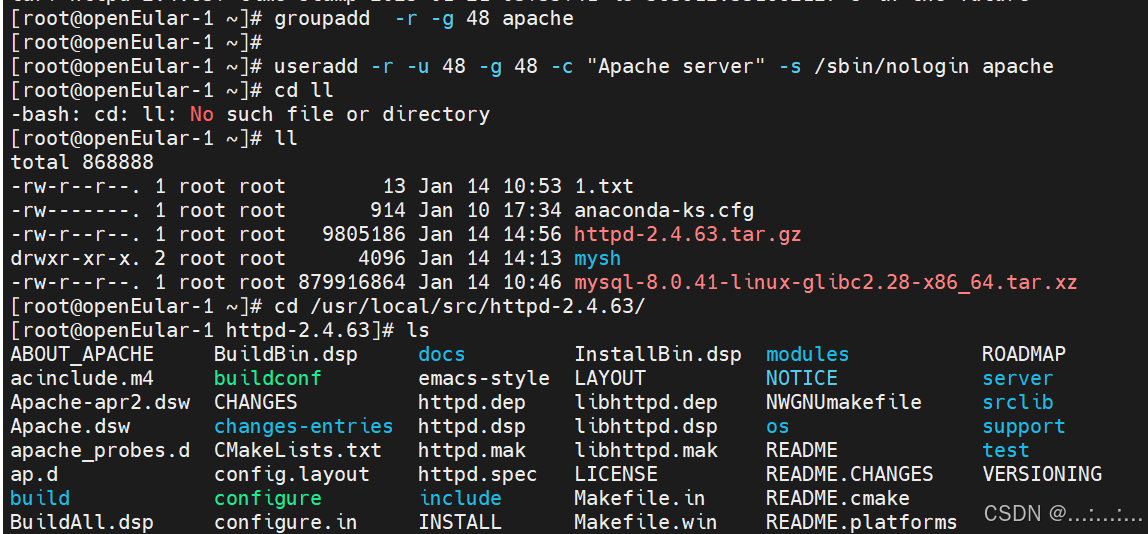Click changes-entries directory name
Image resolution: width=1148 pixels, height=534 pixels.
pos(304,426)
